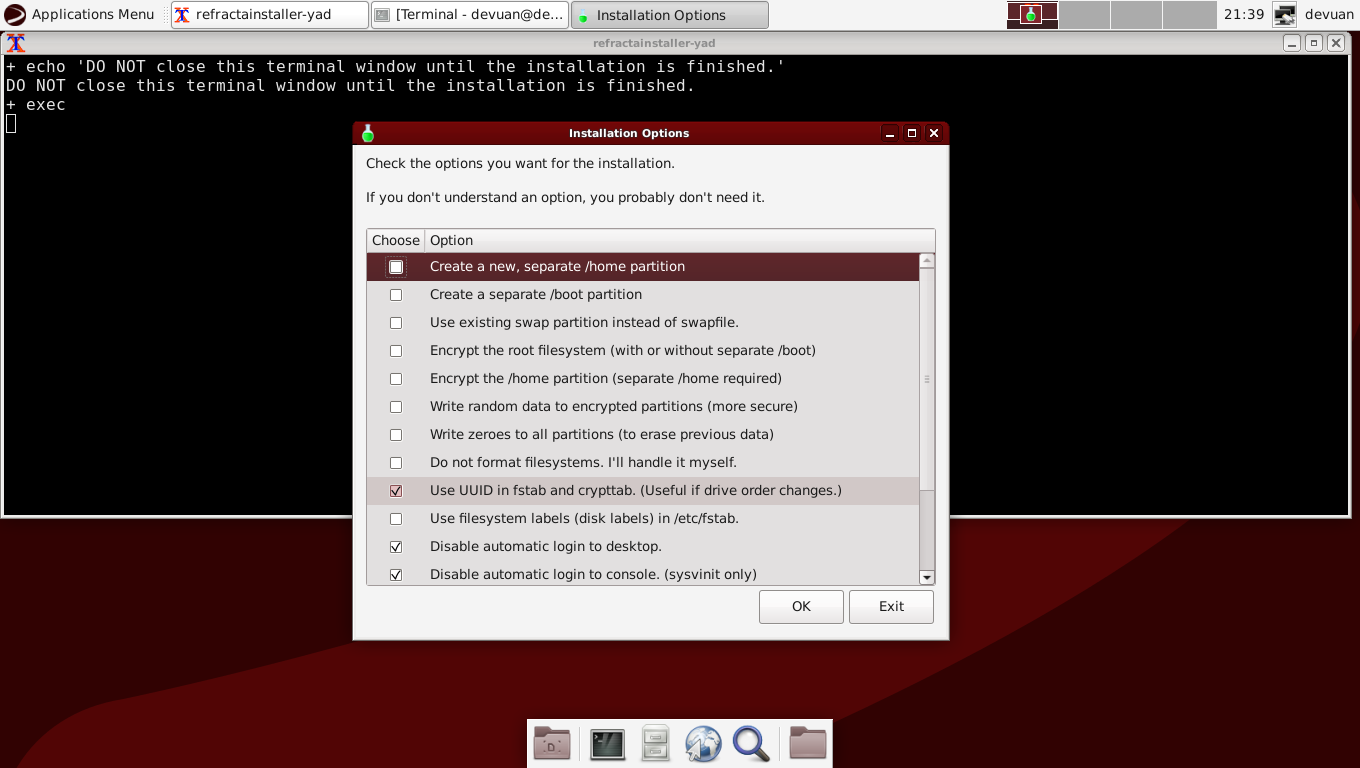Maximize the refractainstaller-yad terminal window

(x=1314, y=43)
